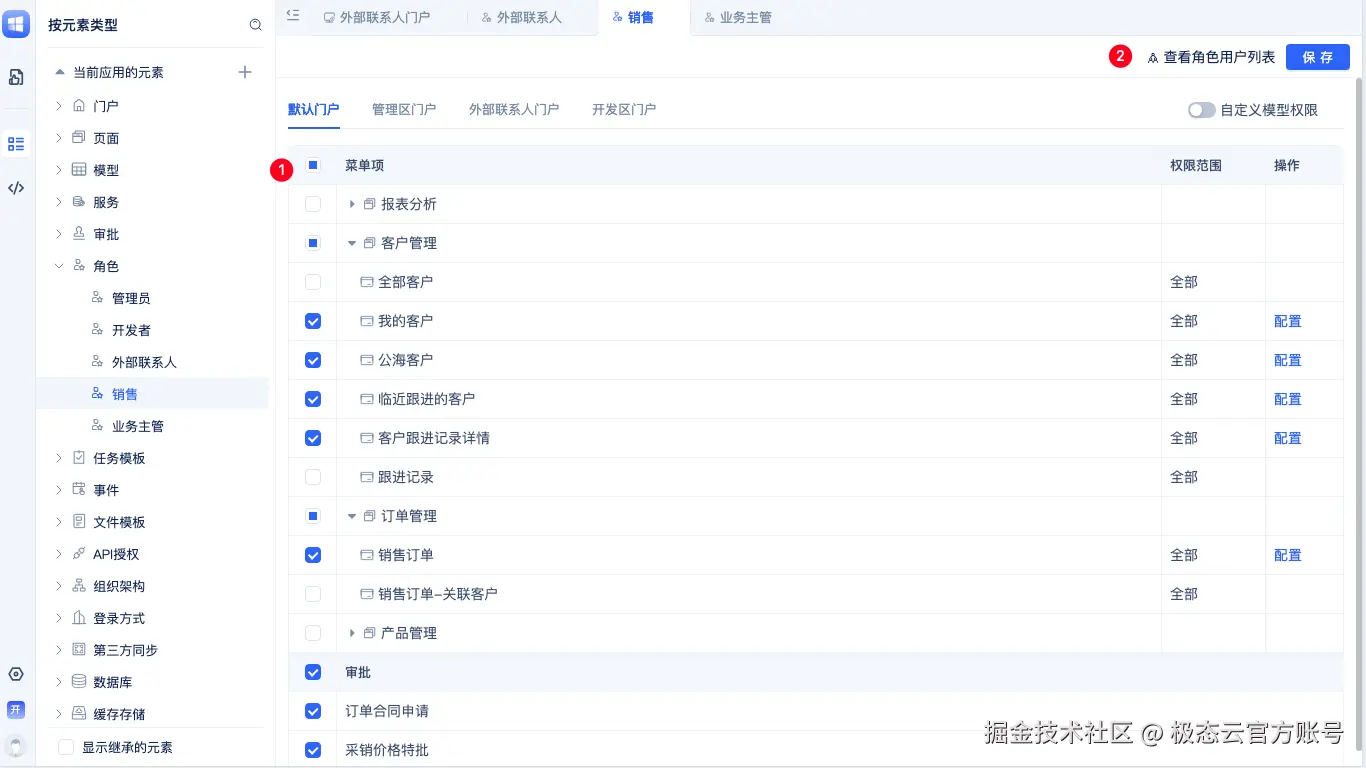
Task: Expand the 报表分析 menu group triangle
Action: pos(352,204)
